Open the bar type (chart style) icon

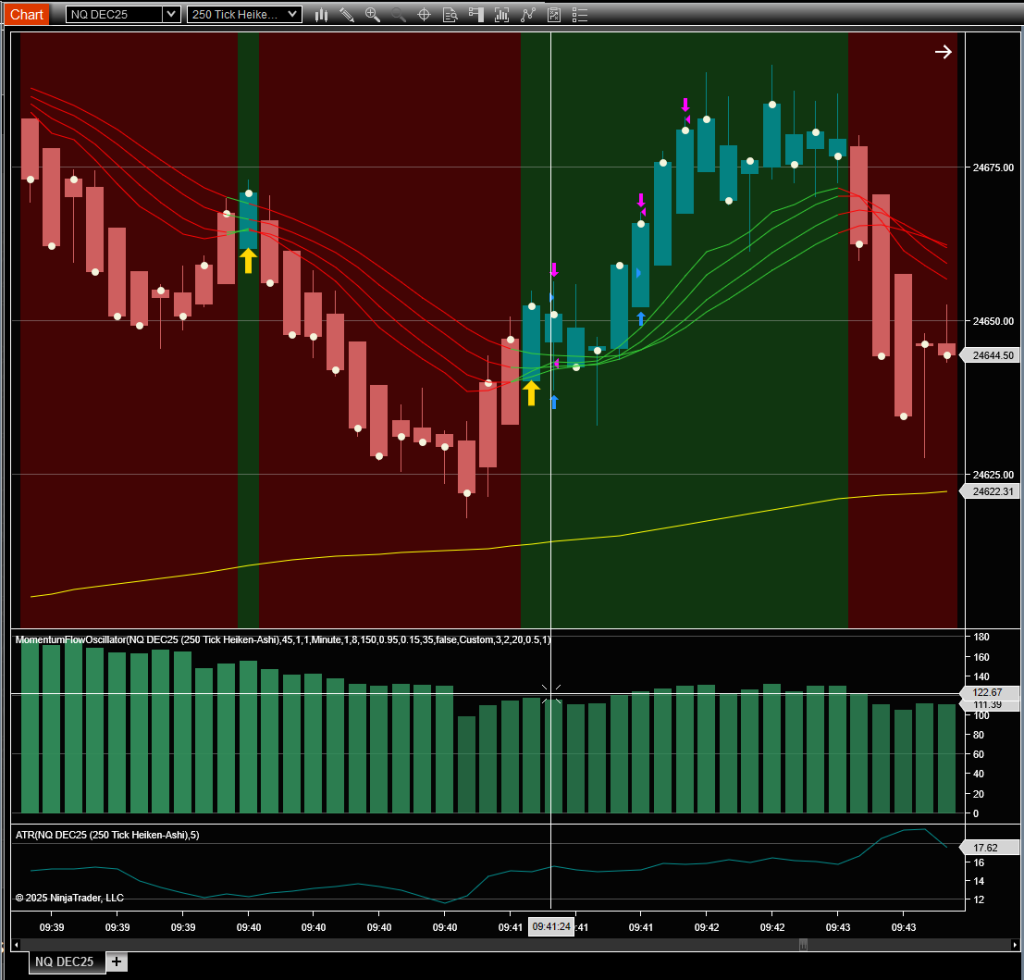[x=322, y=14]
